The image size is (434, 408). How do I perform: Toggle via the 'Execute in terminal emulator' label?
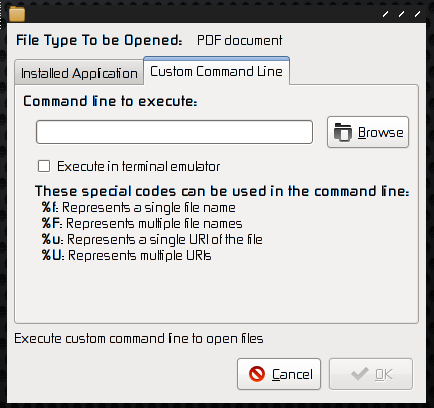[x=138, y=166]
